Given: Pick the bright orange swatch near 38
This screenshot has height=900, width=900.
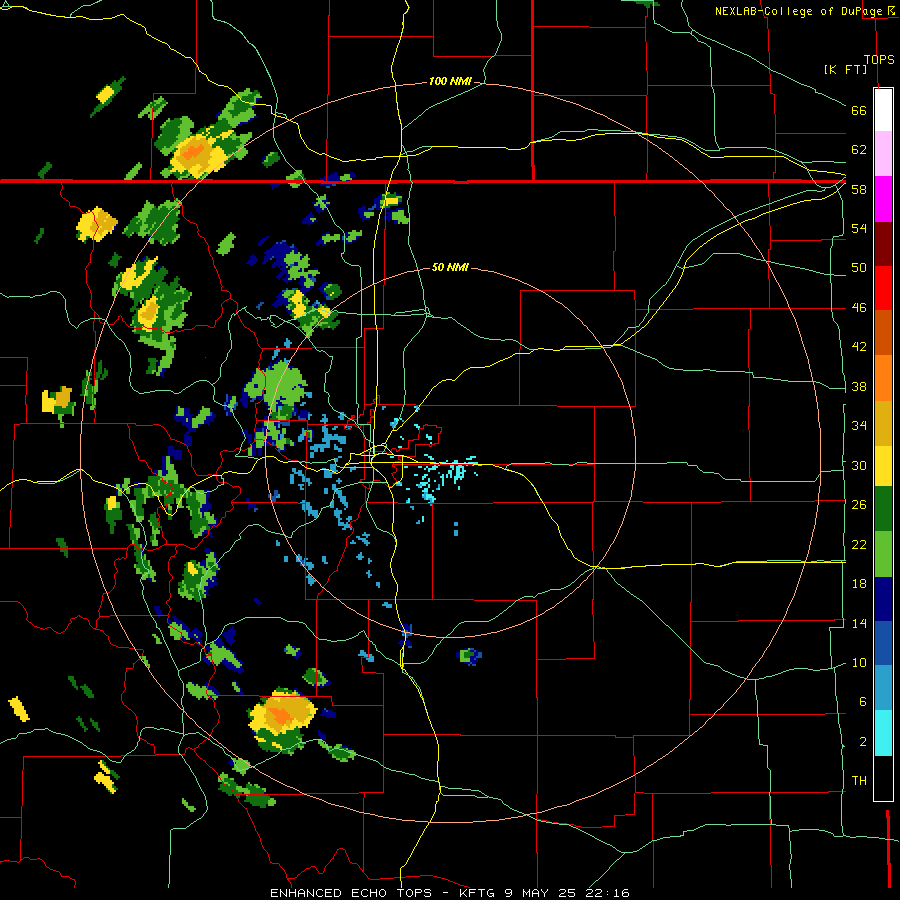Looking at the screenshot, I should [883, 378].
